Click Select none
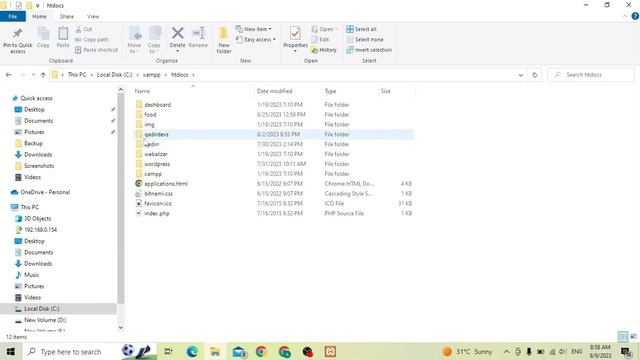This screenshot has width=640, height=360. click(364, 40)
